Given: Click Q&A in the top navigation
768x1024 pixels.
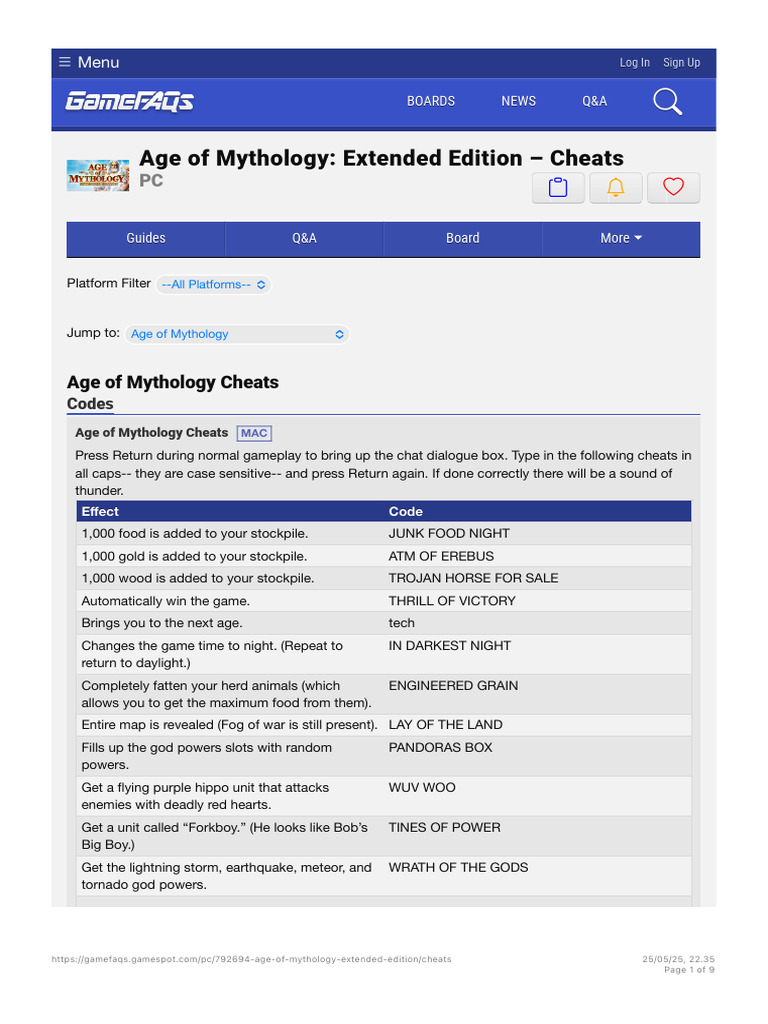Looking at the screenshot, I should click(x=594, y=101).
